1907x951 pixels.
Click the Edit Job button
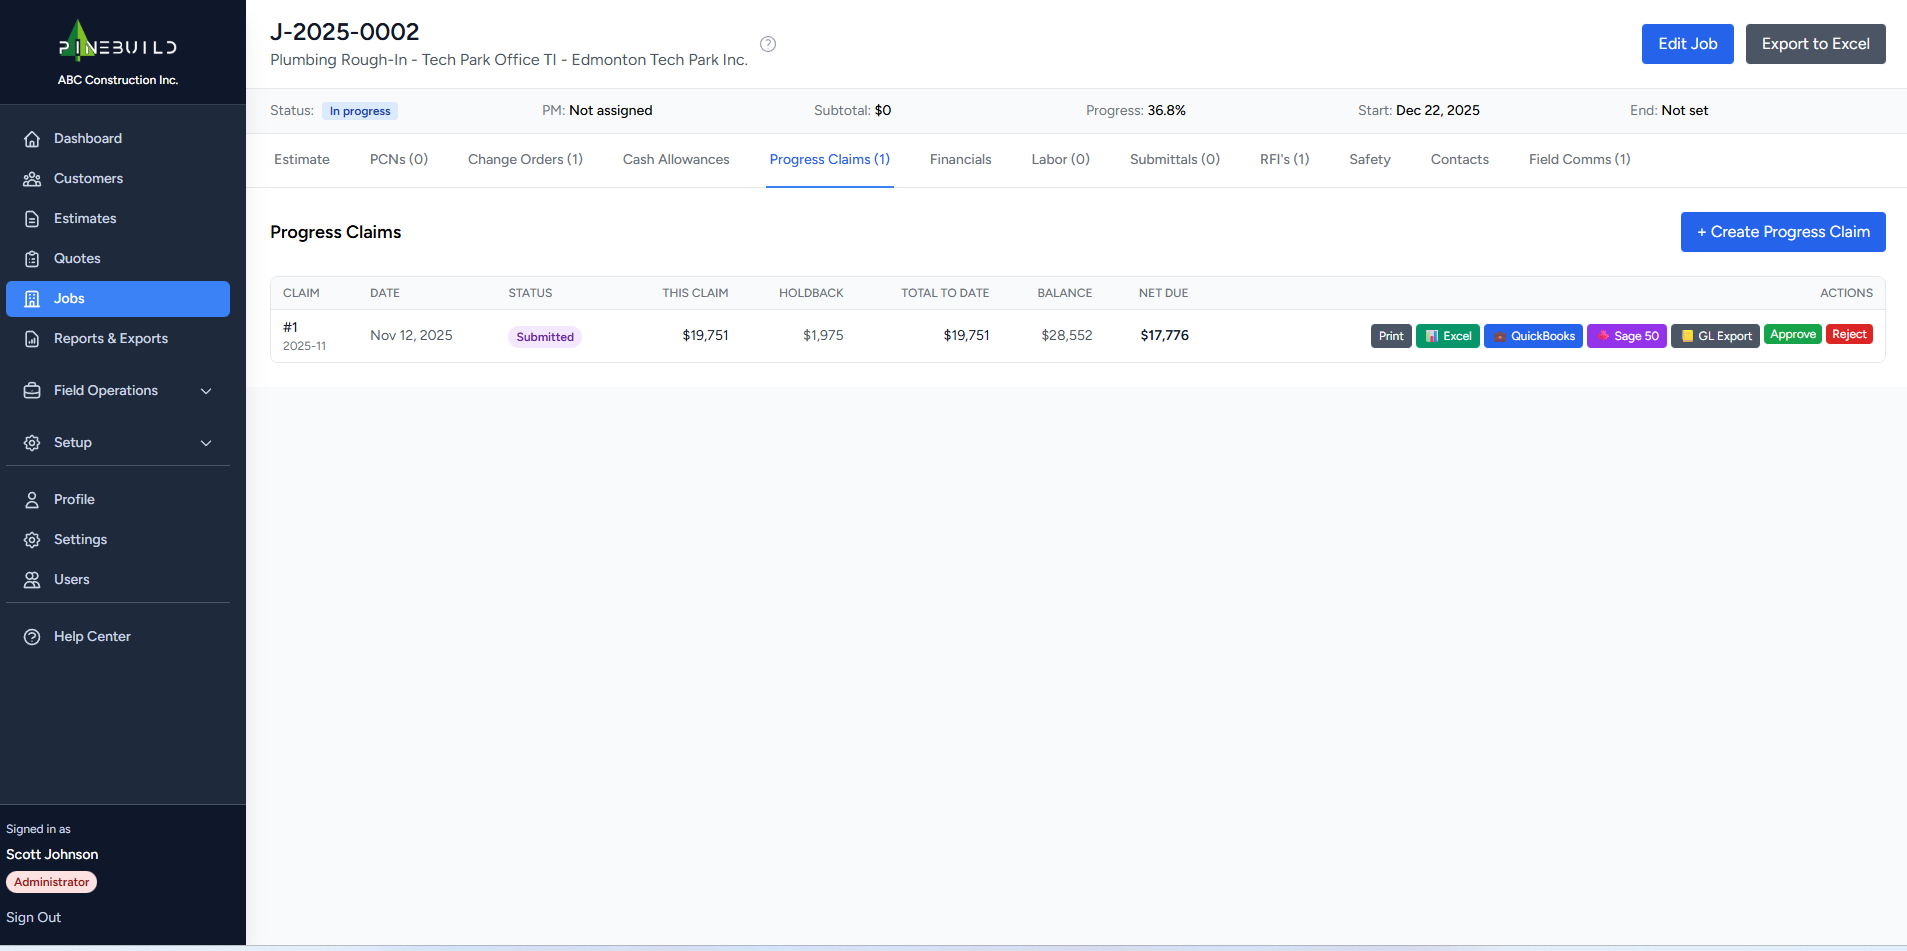point(1687,43)
